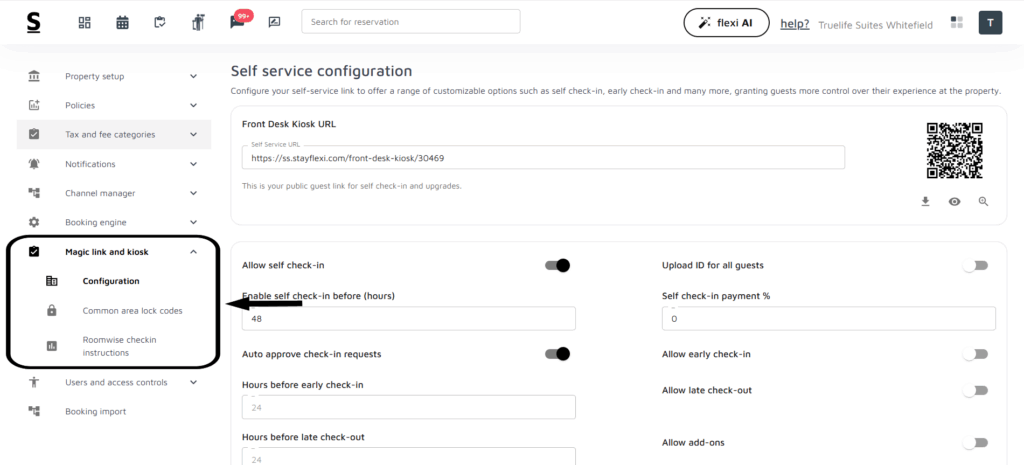Screen dimensions: 1024x465
Task: Preview kiosk link with eye icon
Action: click(x=954, y=201)
